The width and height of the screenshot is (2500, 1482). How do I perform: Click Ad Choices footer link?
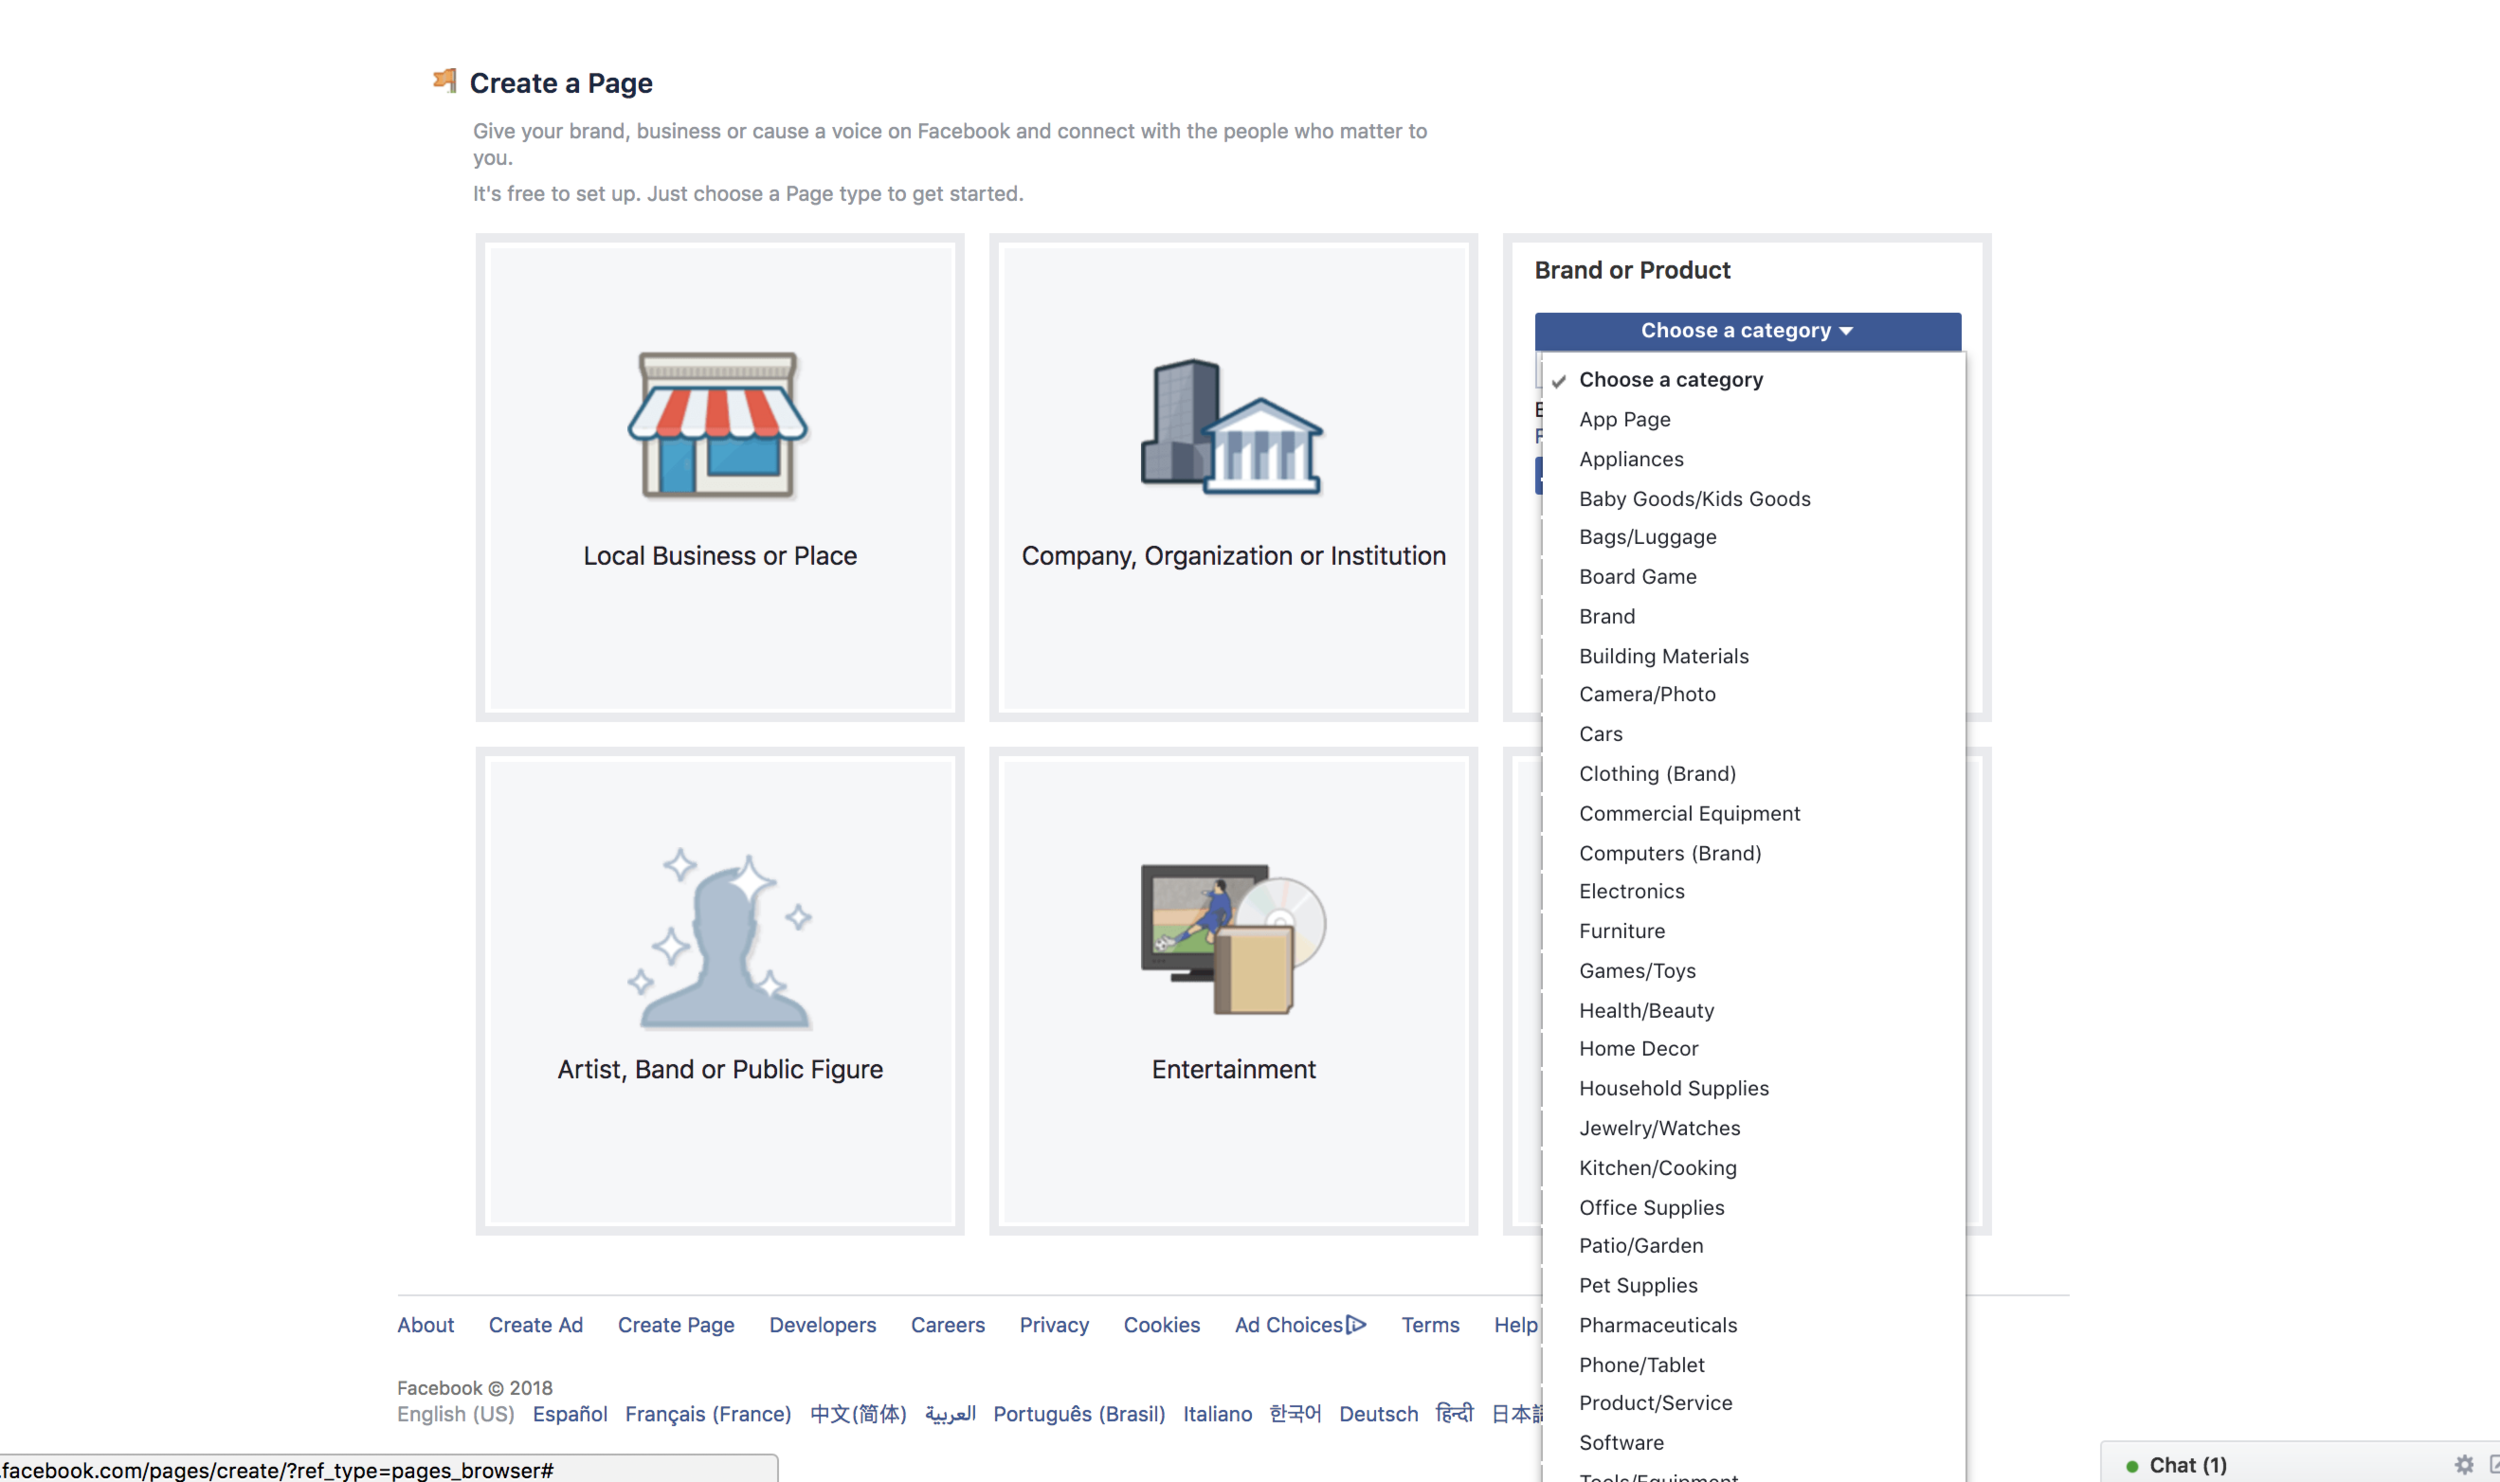1300,1324
